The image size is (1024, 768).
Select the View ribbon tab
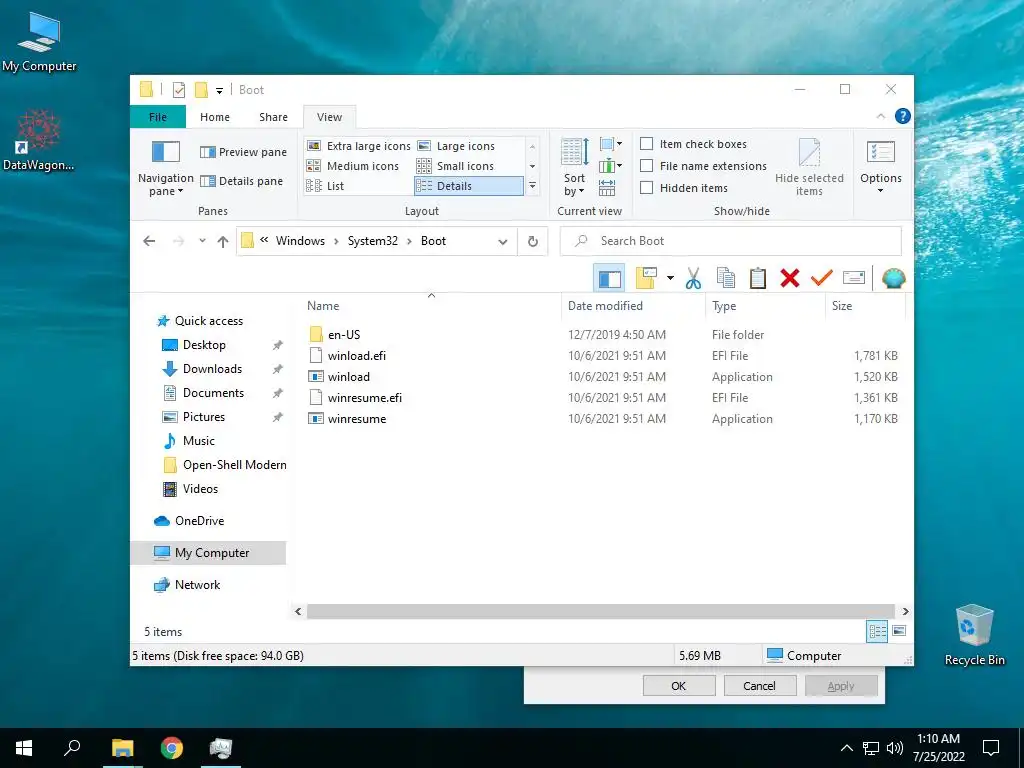pyautogui.click(x=329, y=117)
